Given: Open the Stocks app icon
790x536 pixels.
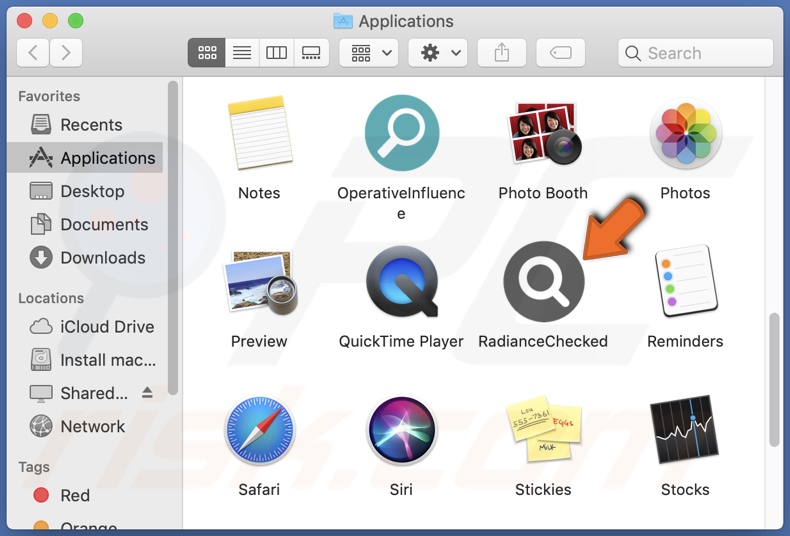Looking at the screenshot, I should point(685,429).
